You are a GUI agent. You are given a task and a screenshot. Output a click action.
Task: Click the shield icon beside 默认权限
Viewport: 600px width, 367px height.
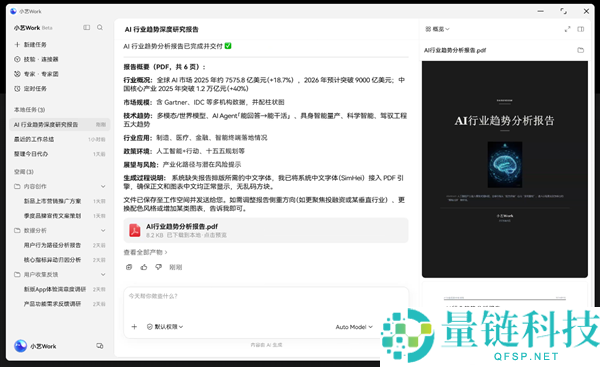click(150, 327)
